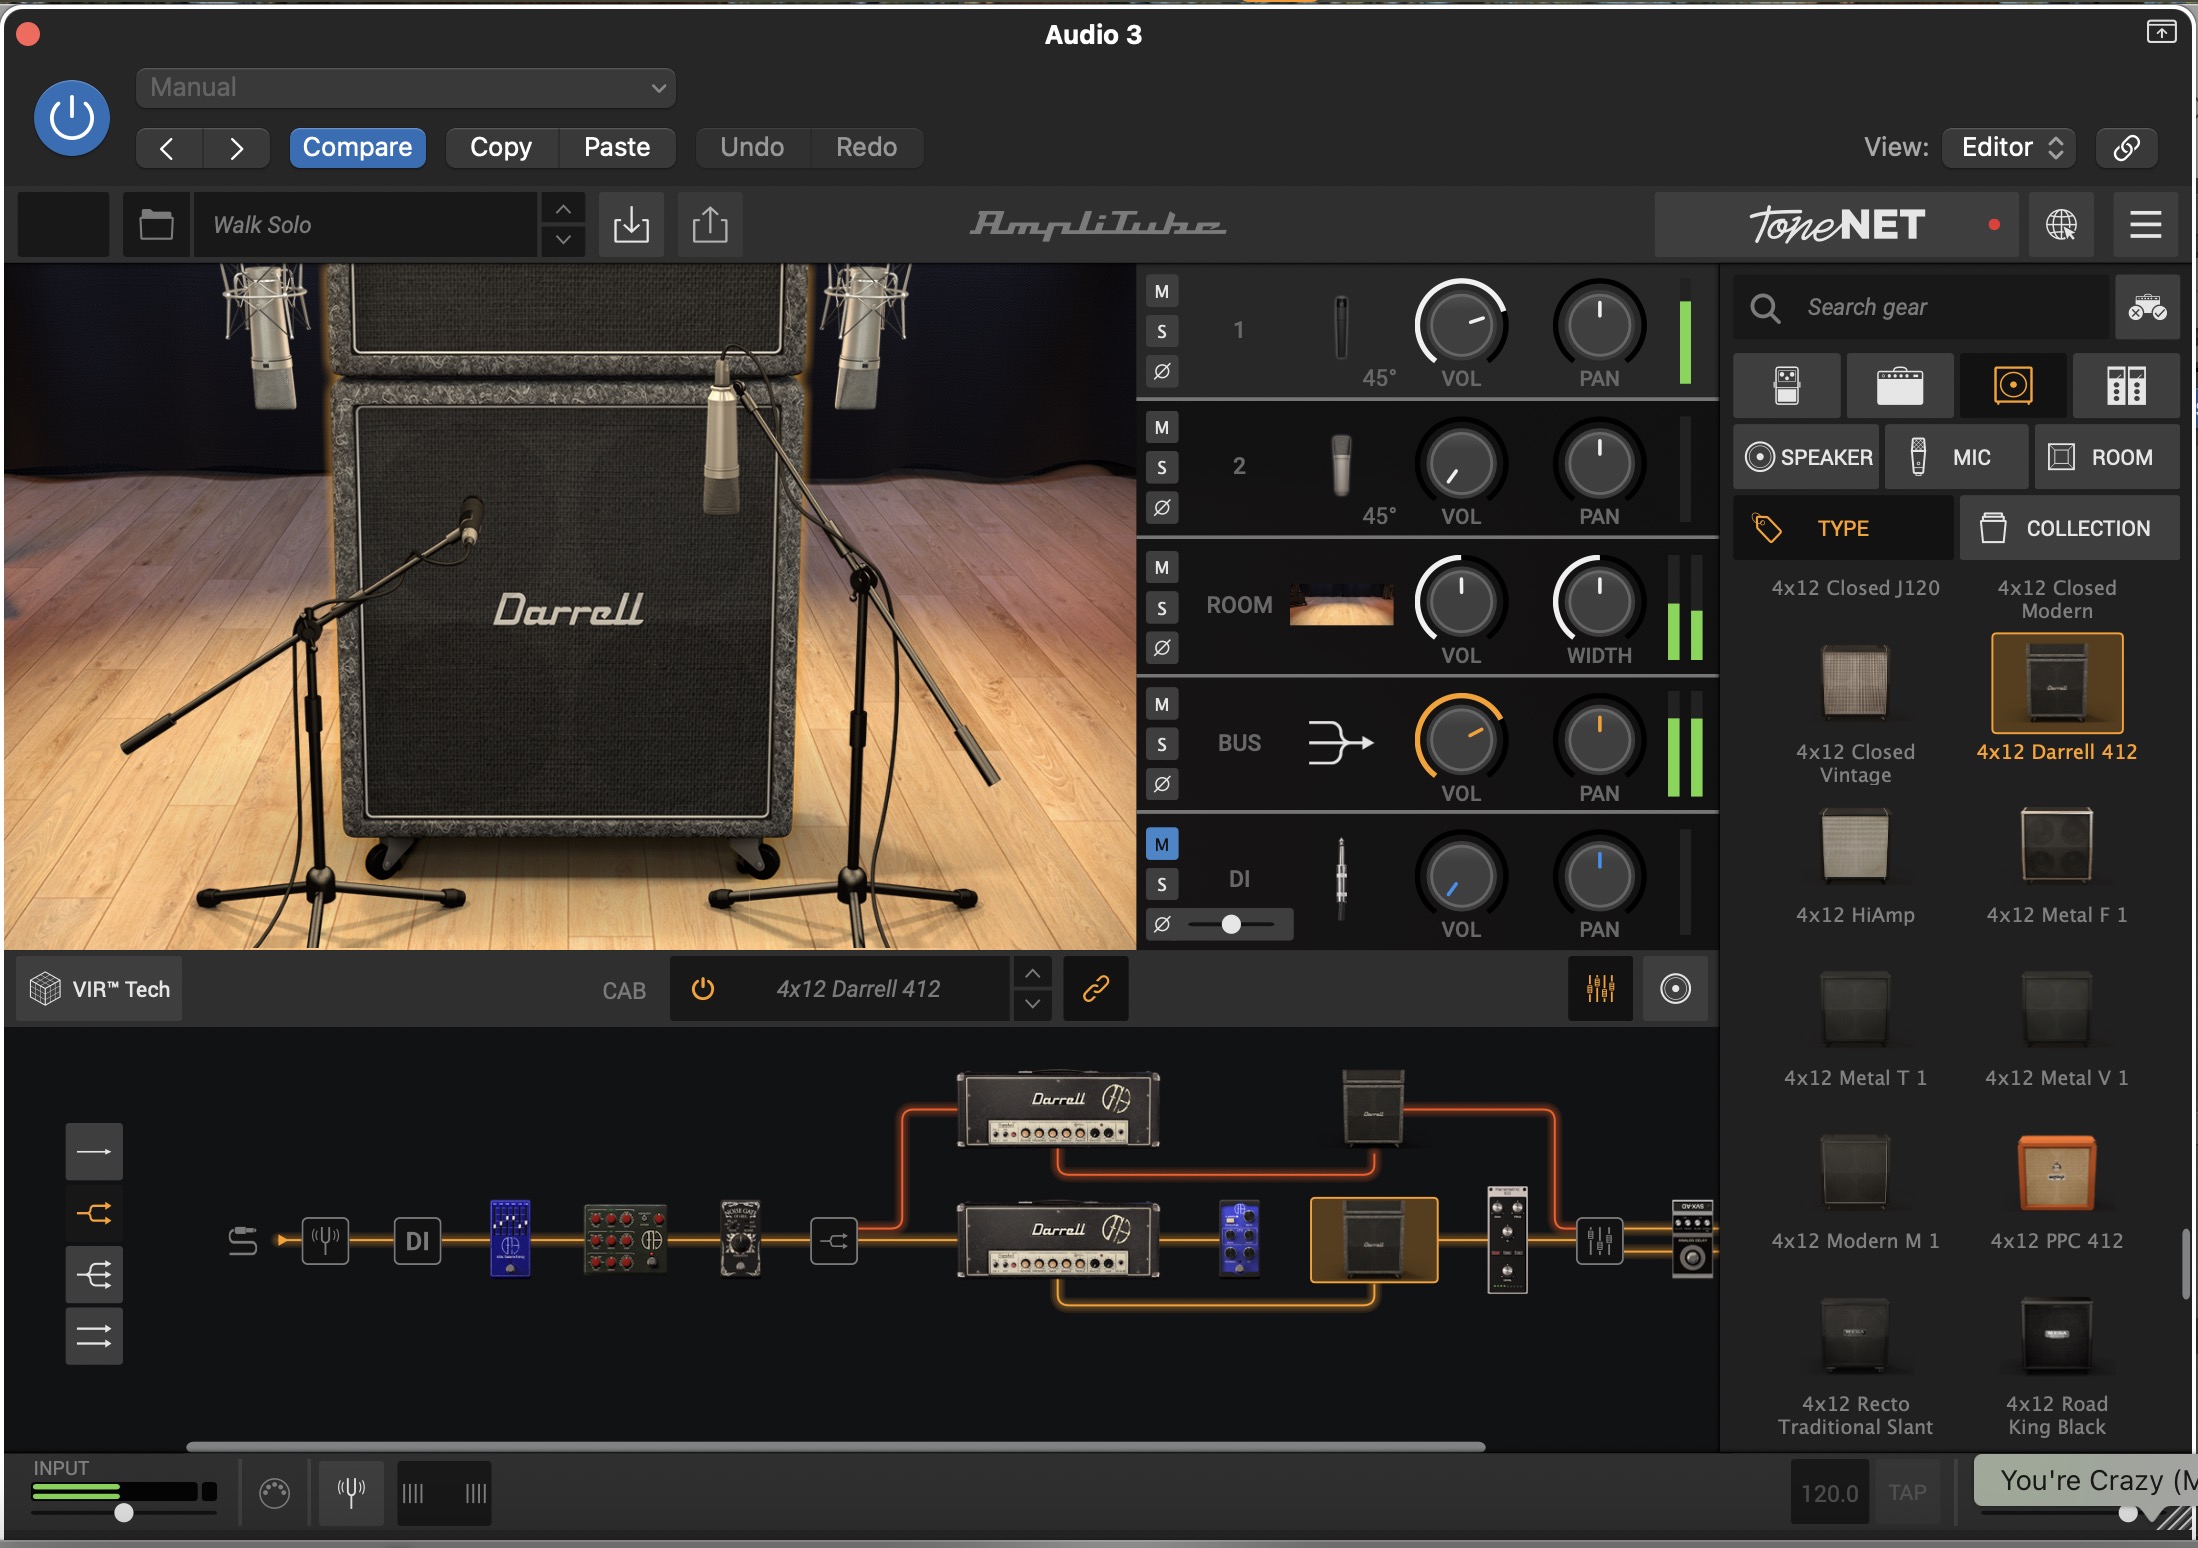Go to previous preset arrow

(168, 148)
